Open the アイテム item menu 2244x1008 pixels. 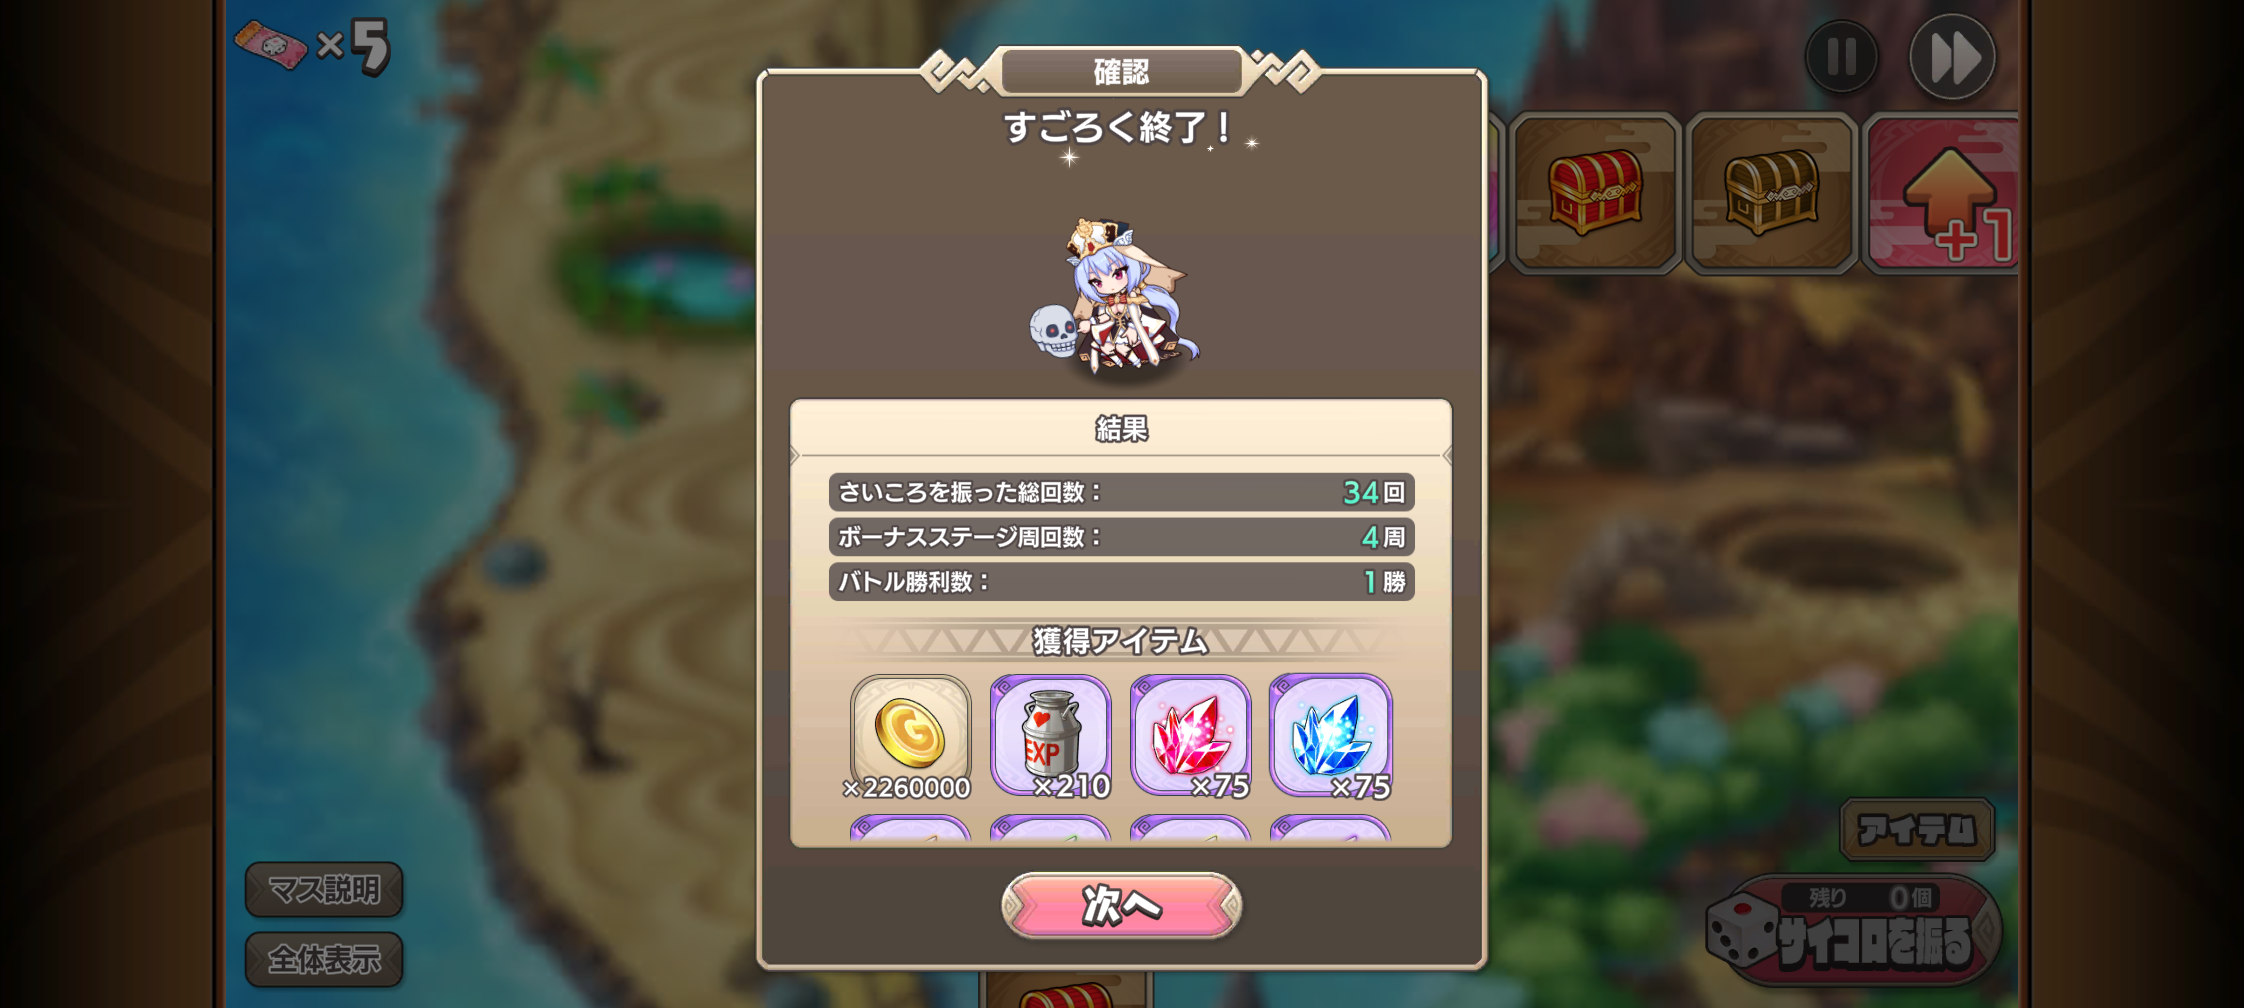point(1917,829)
